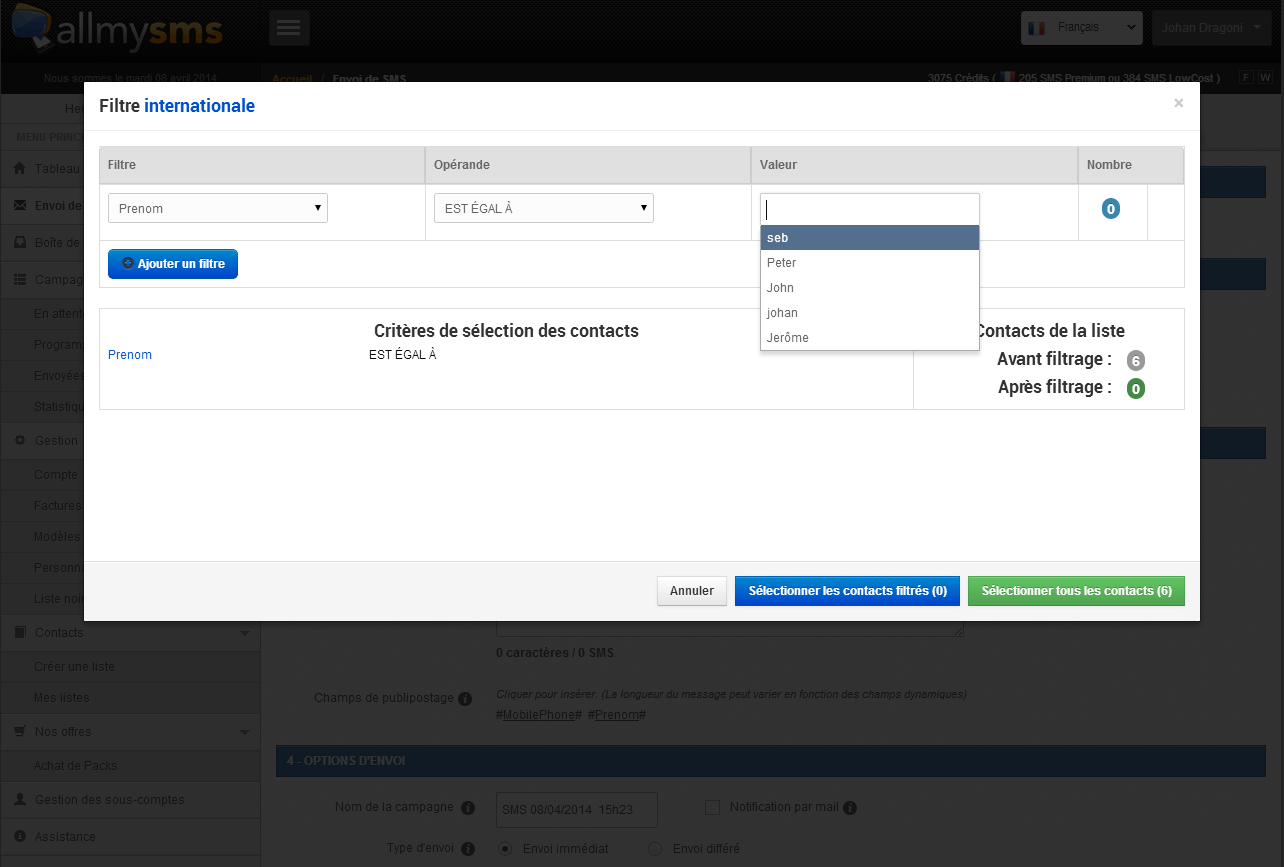Choose Jerôme from the suggestions
1284x867 pixels.
pyautogui.click(x=870, y=338)
